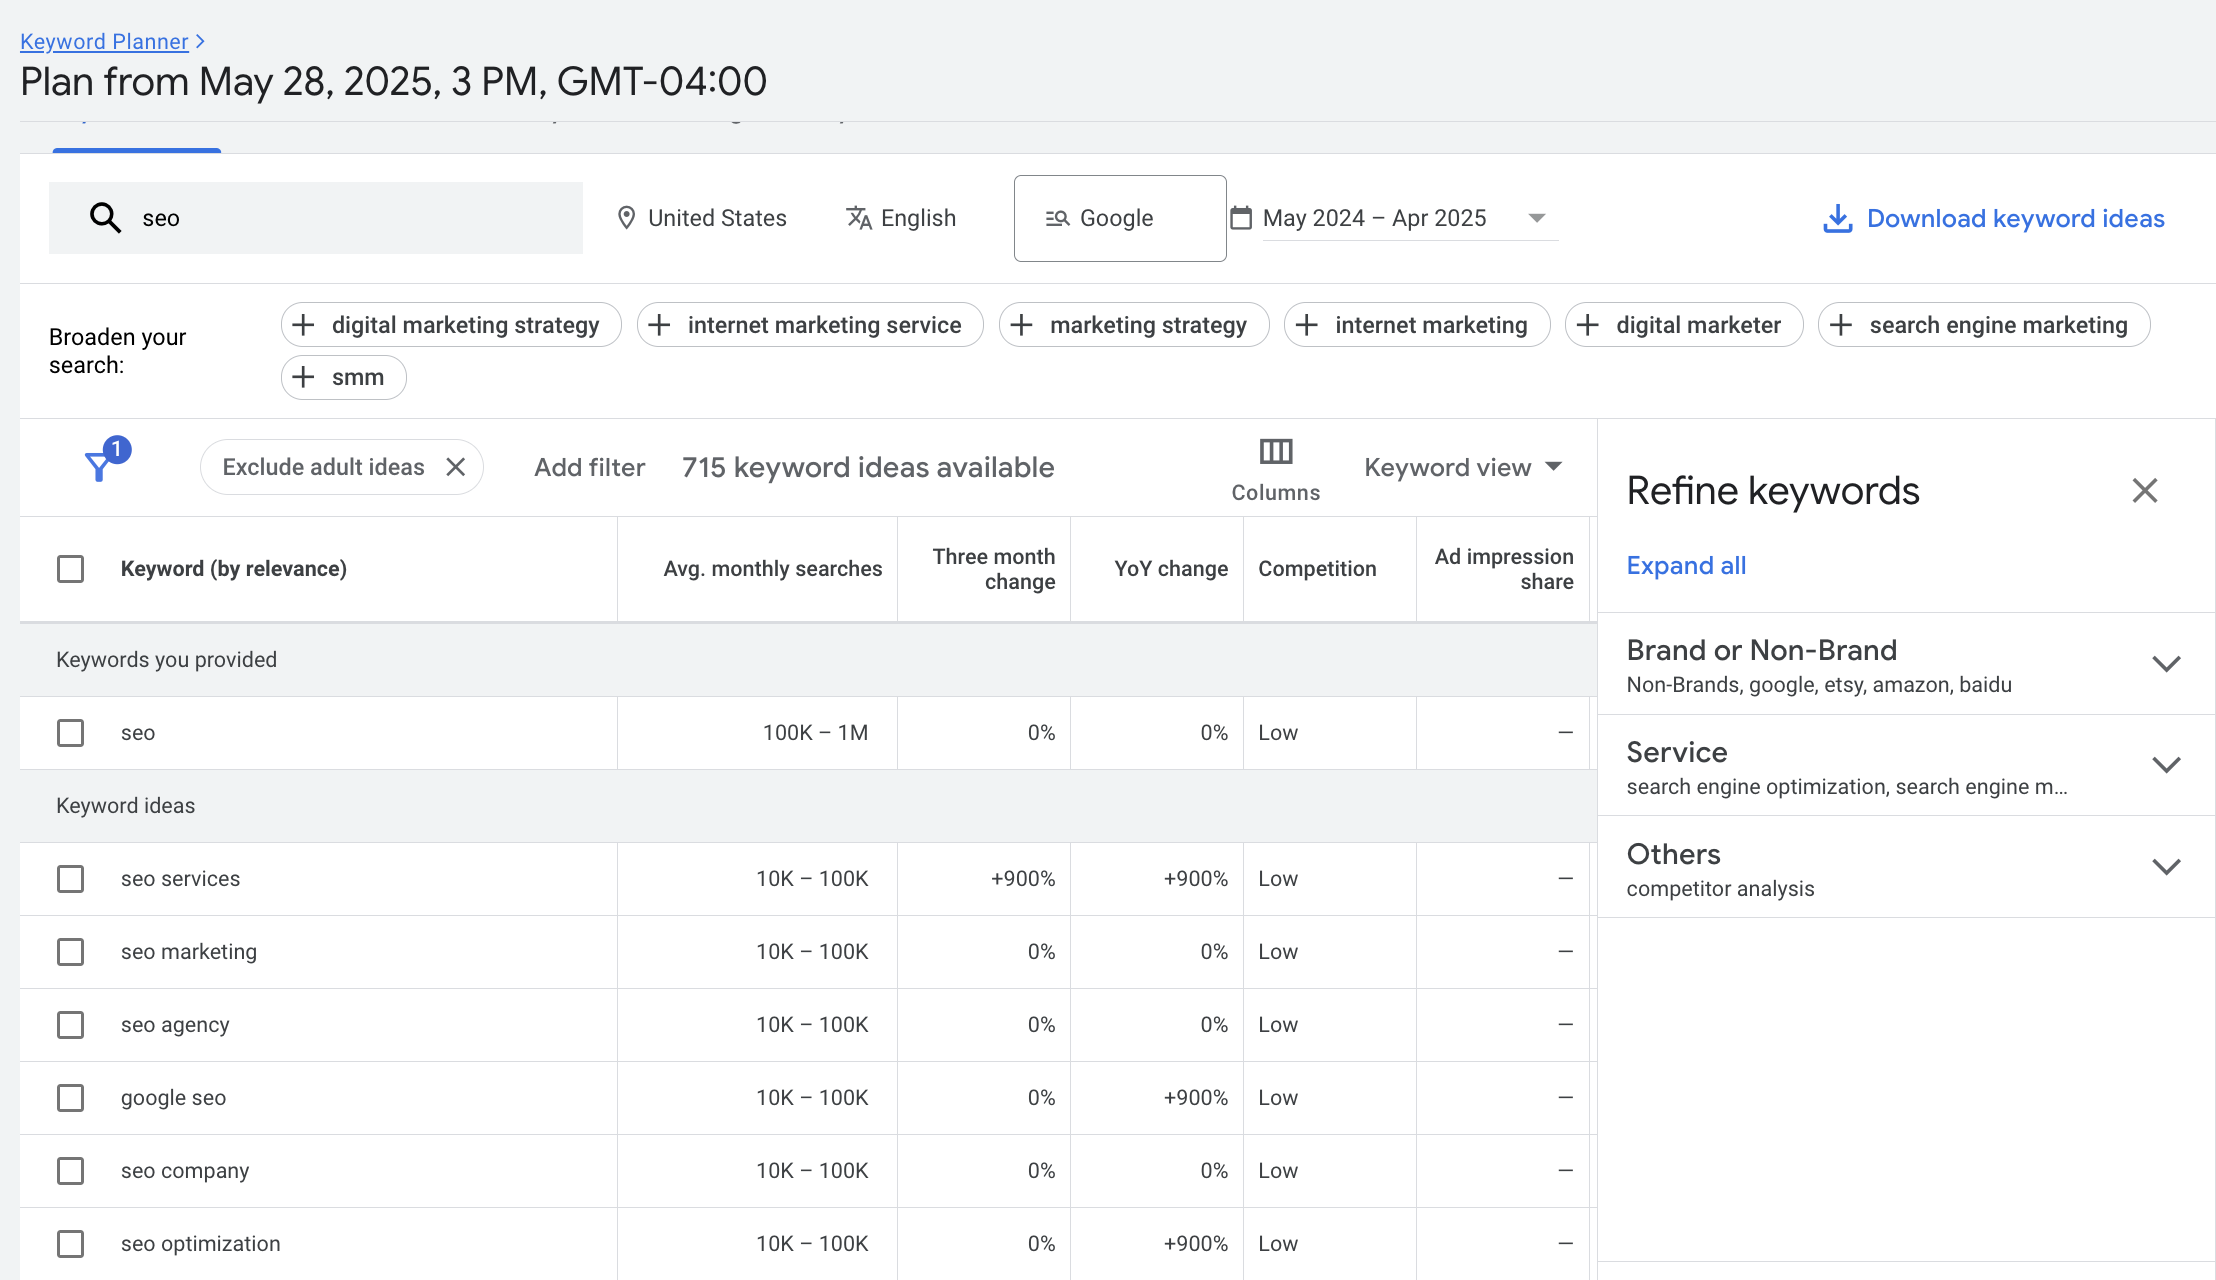Click the download icon beside Download keyword ideas
2216x1280 pixels.
[x=1837, y=218]
